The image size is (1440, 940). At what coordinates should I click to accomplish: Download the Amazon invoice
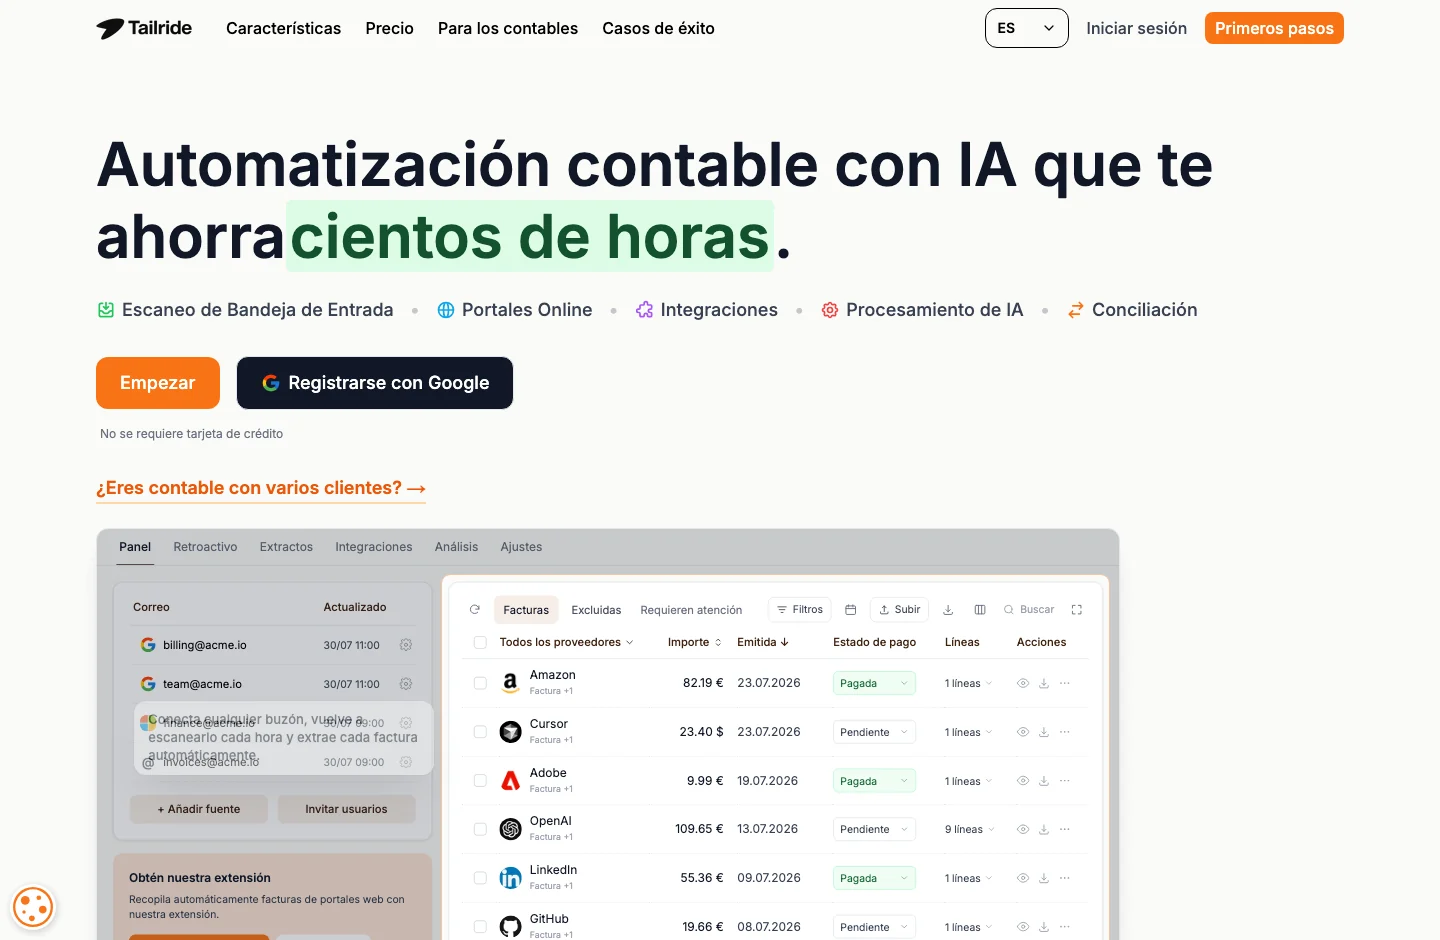[1044, 683]
